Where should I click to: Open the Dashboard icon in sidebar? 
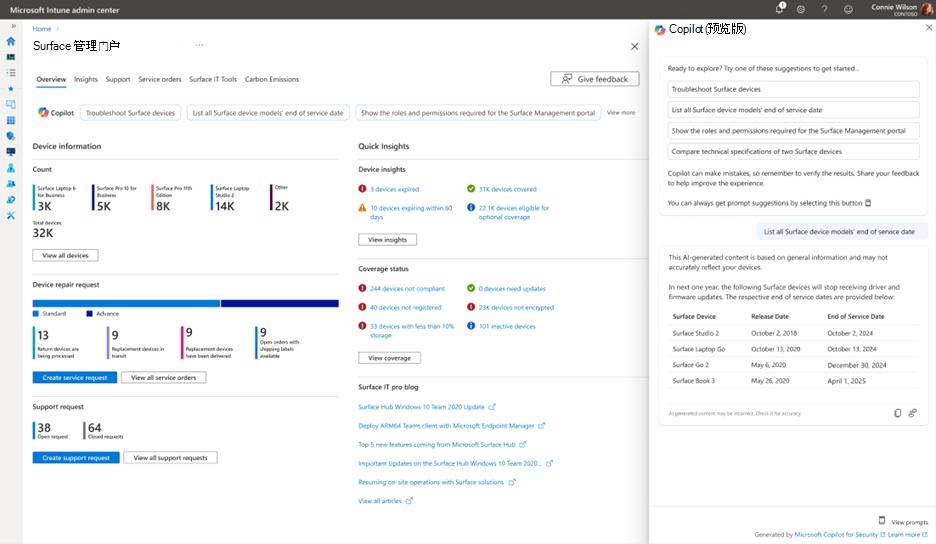(x=11, y=57)
